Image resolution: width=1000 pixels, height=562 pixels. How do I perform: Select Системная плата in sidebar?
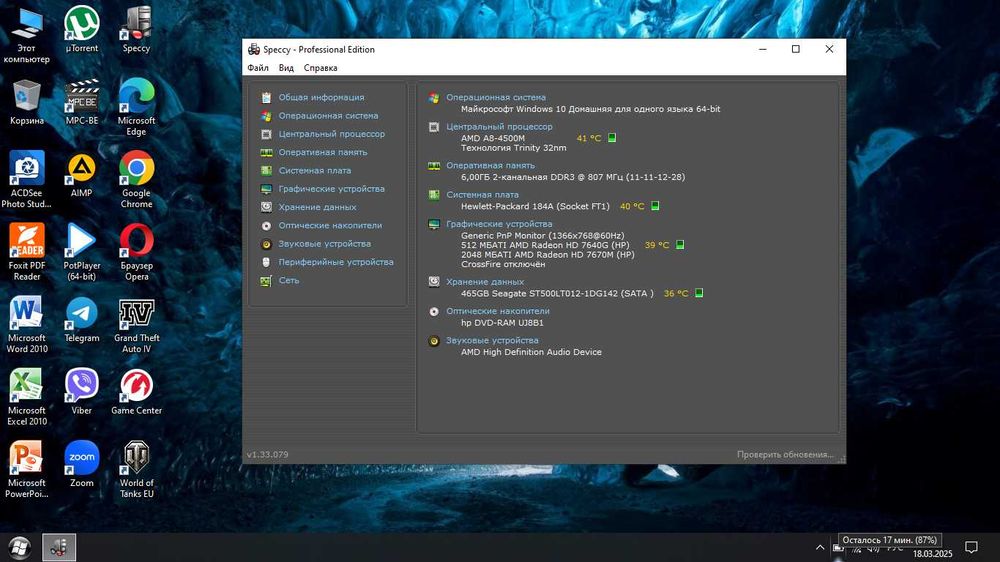click(314, 171)
